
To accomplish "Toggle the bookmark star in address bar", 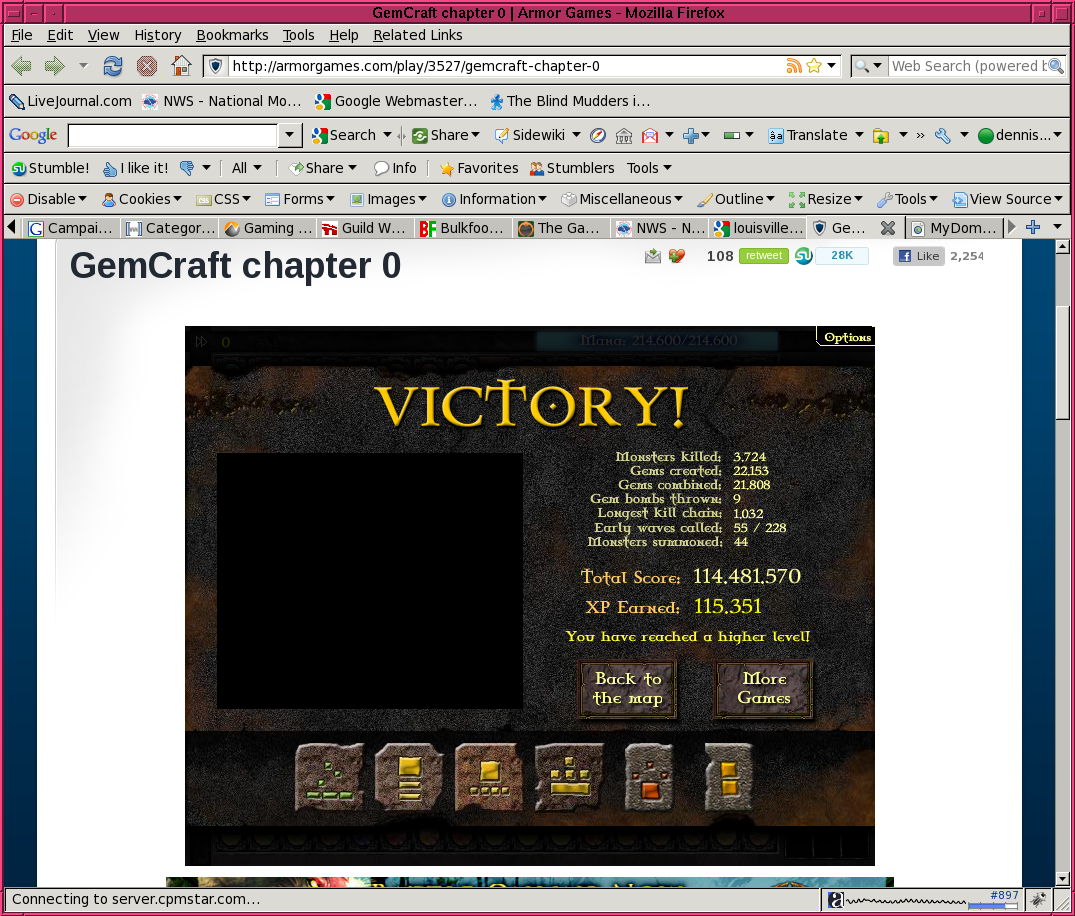I will pos(814,66).
